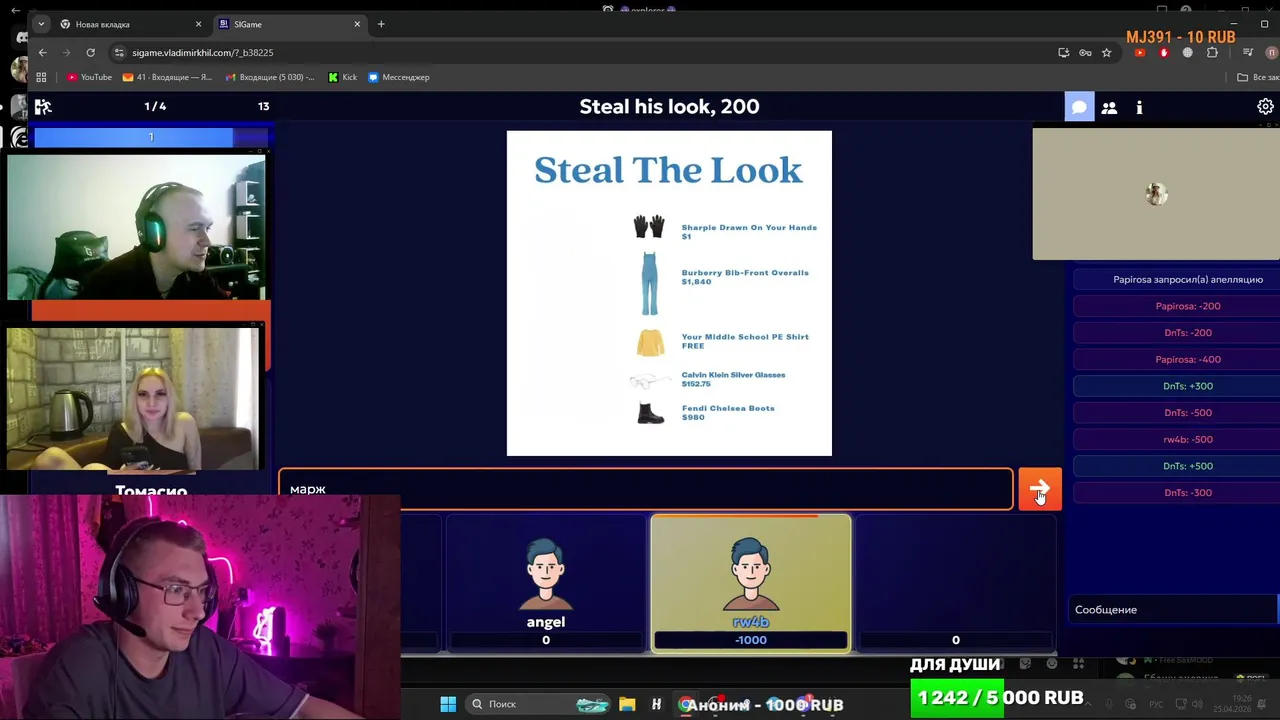
Task: Open a new browser tab with plus
Action: tap(381, 24)
